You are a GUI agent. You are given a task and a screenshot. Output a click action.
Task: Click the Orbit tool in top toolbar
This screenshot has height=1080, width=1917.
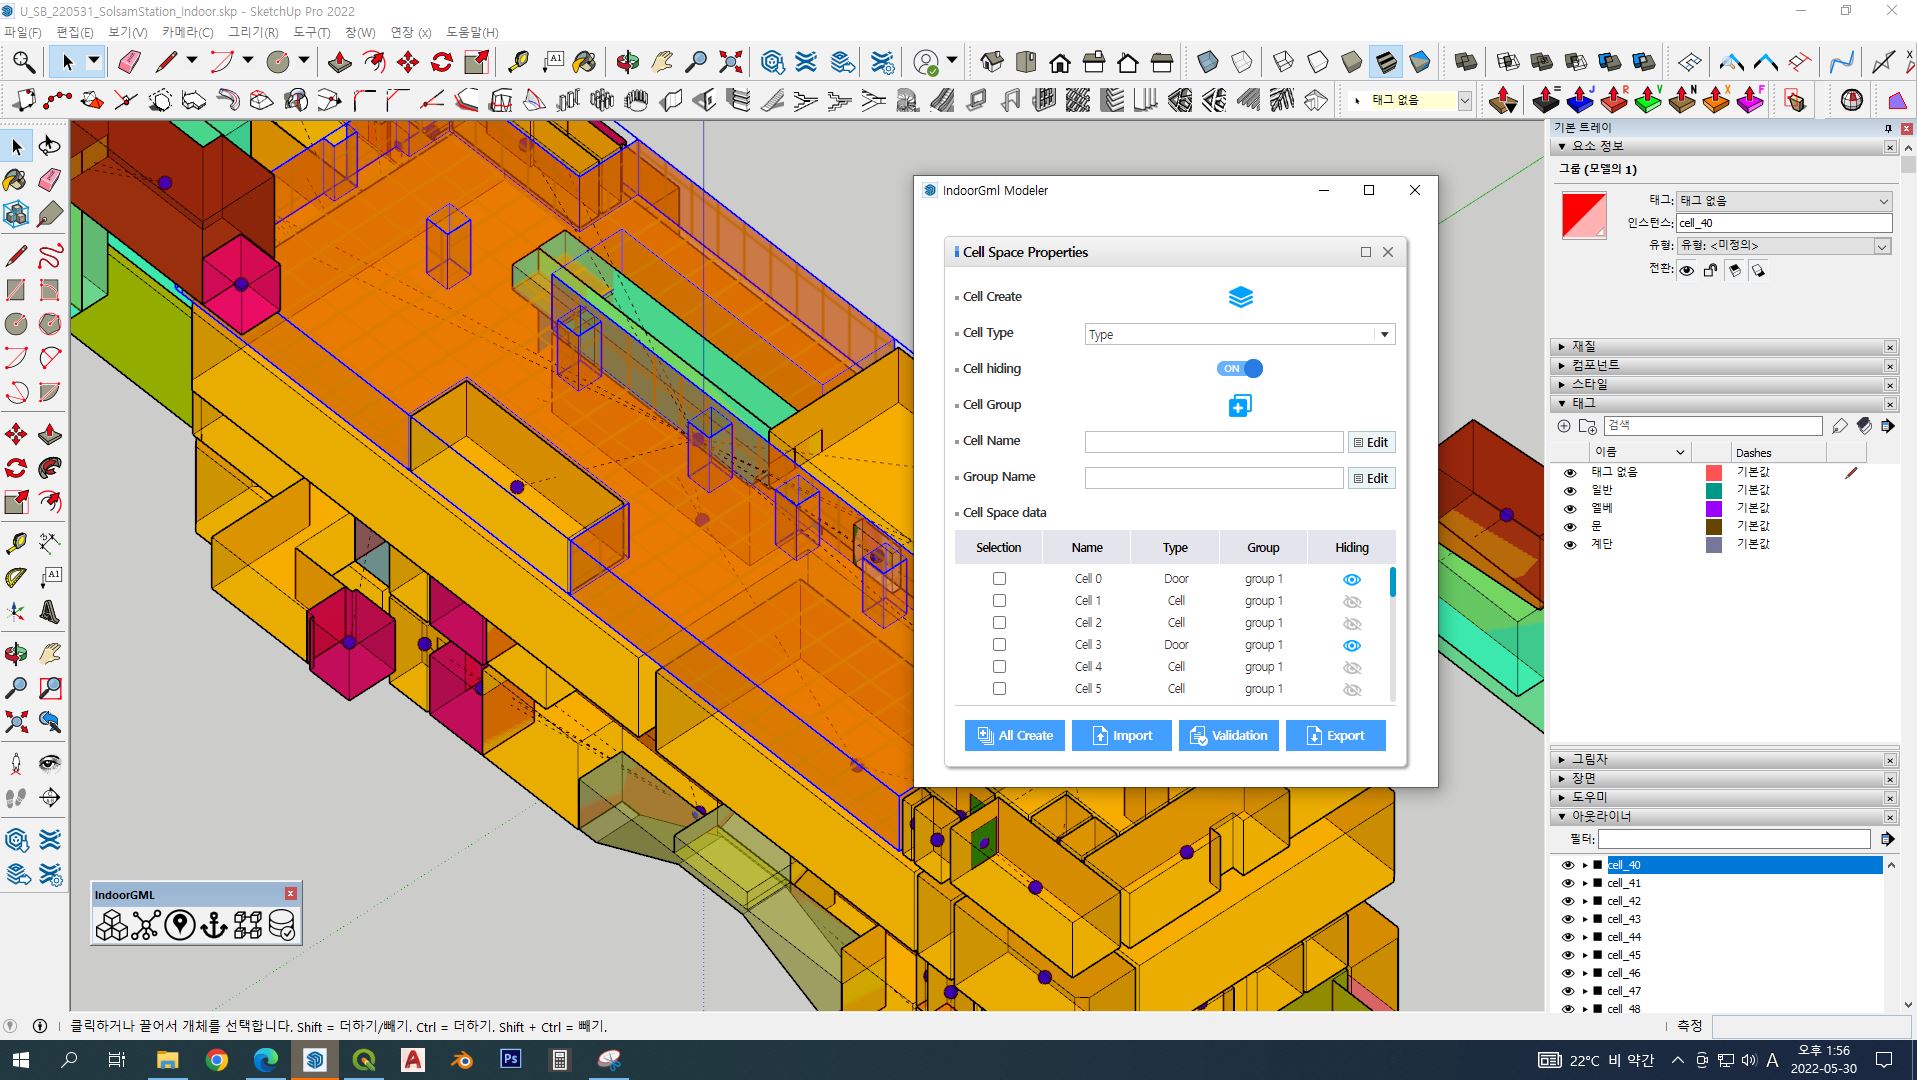[628, 63]
